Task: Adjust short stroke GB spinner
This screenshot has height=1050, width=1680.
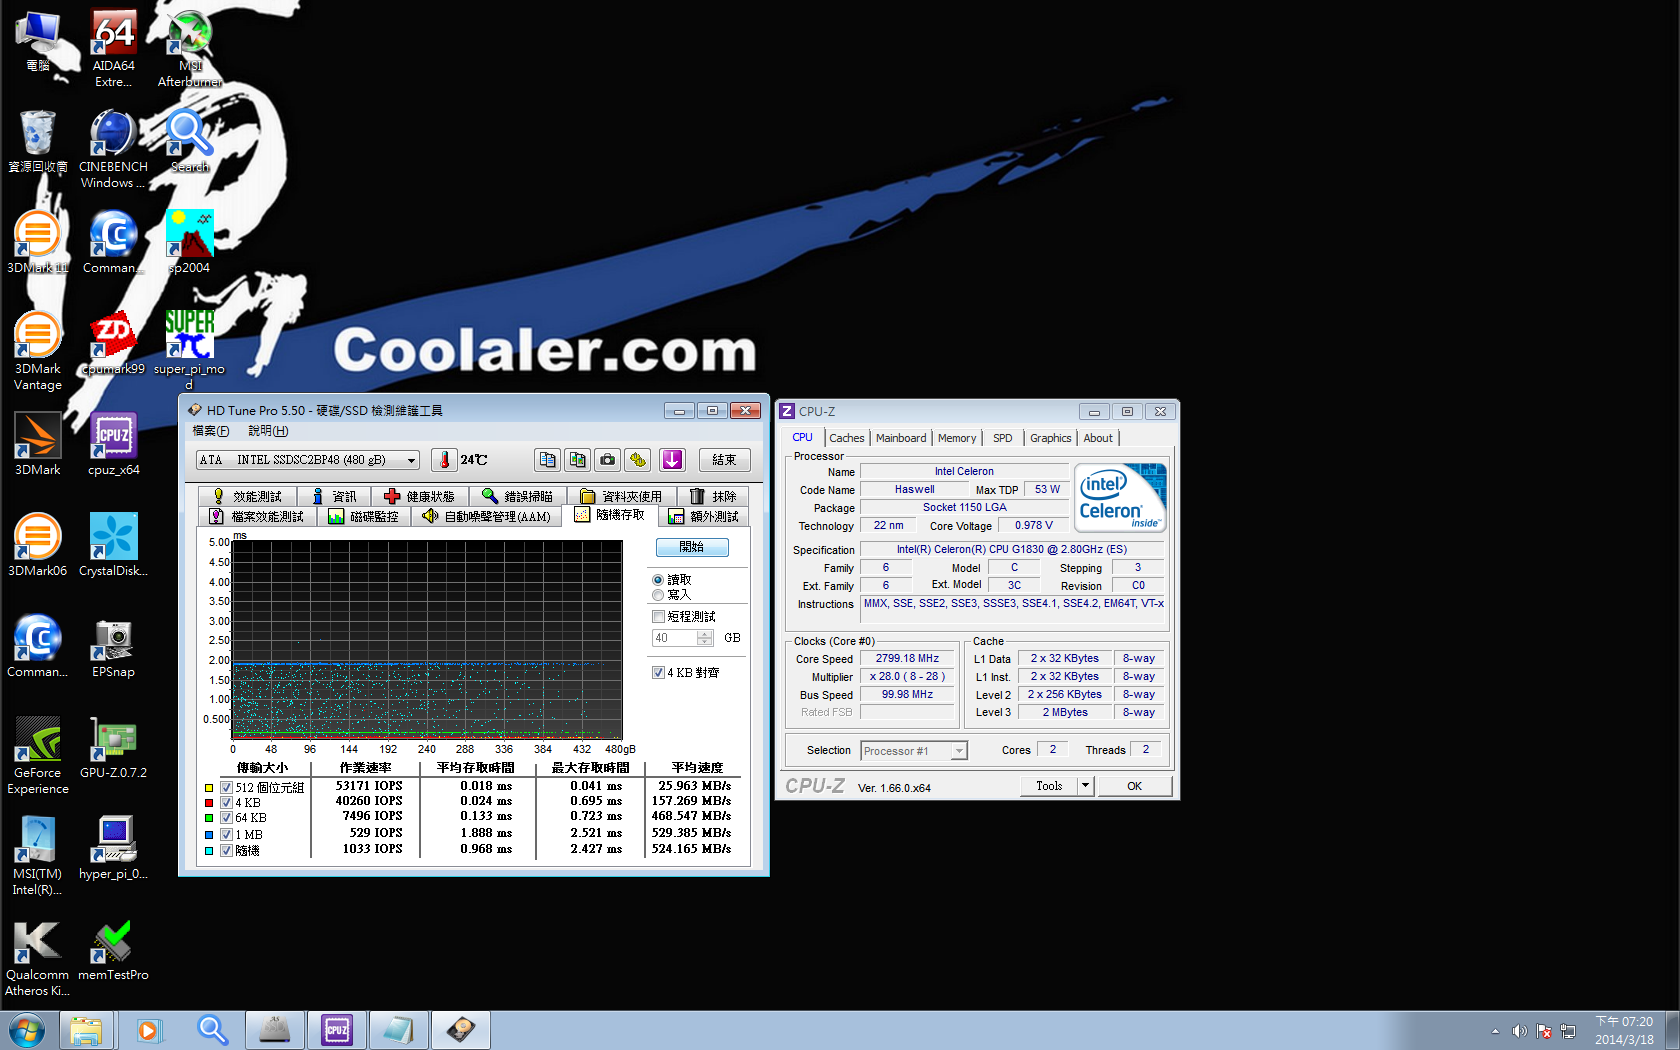Action: click(705, 638)
